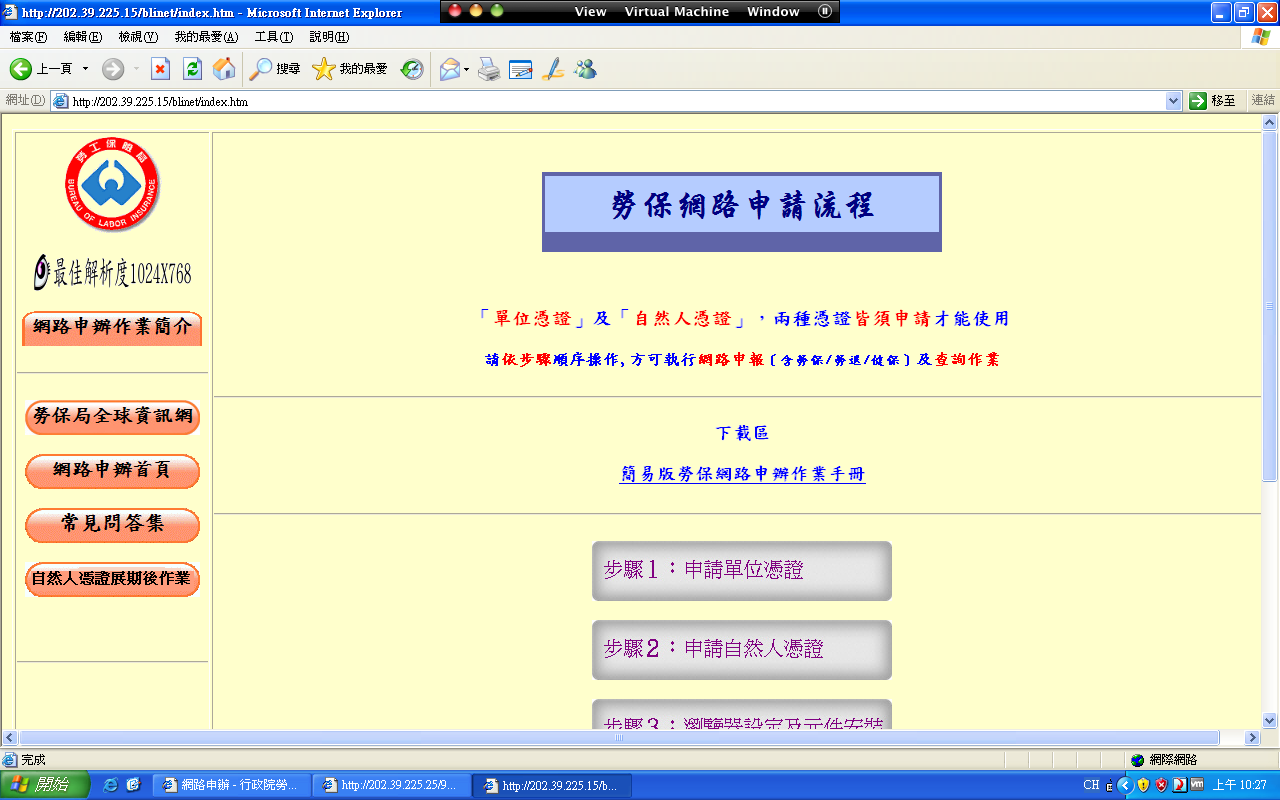Viewport: 1280px width, 800px height.
Task: Open the 我的最愛(A) Favorites menu
Action: (206, 37)
